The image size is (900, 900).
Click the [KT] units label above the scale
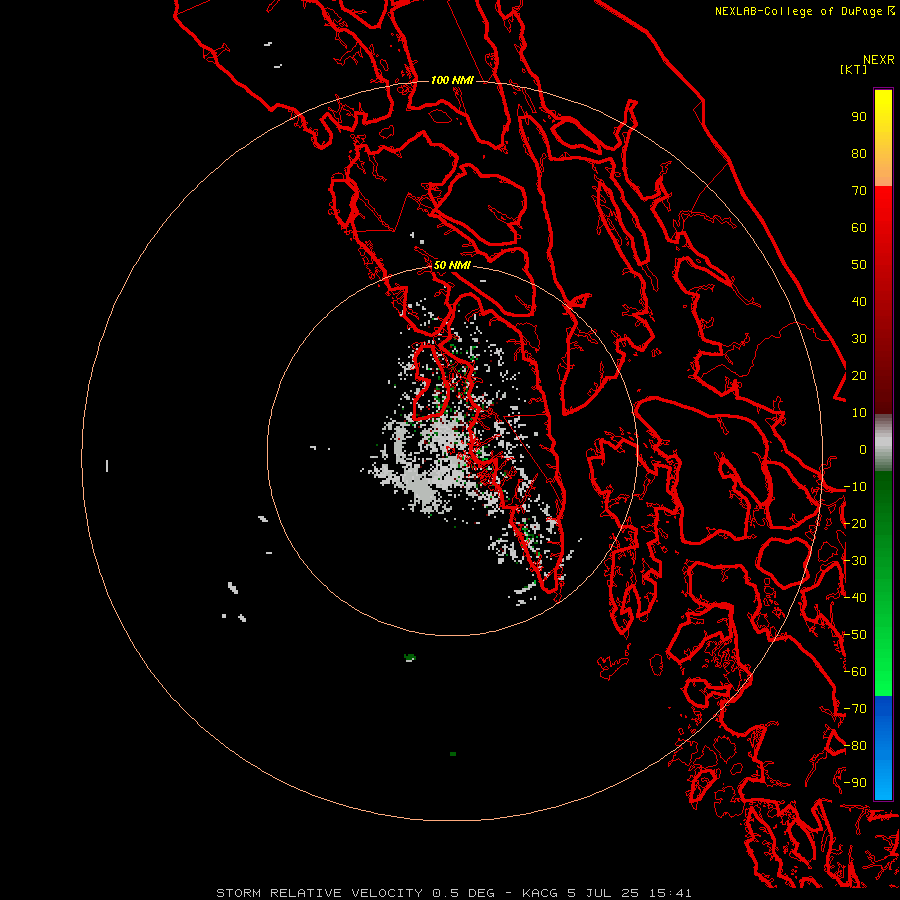(853, 69)
